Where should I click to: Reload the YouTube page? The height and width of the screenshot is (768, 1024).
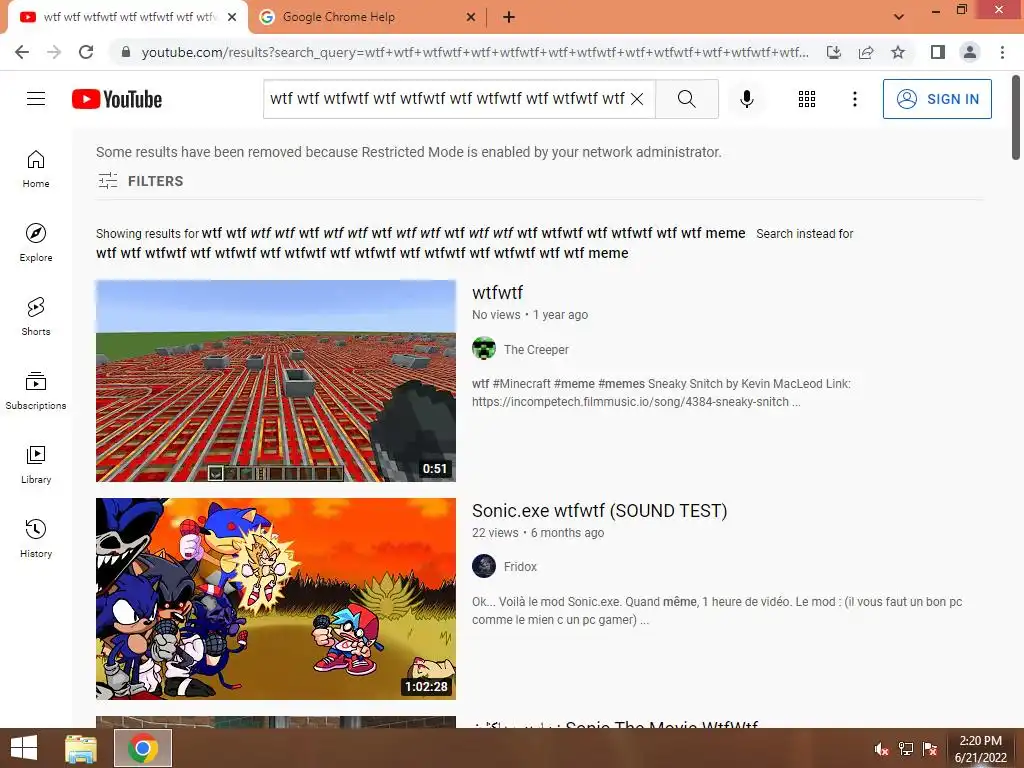coord(86,52)
